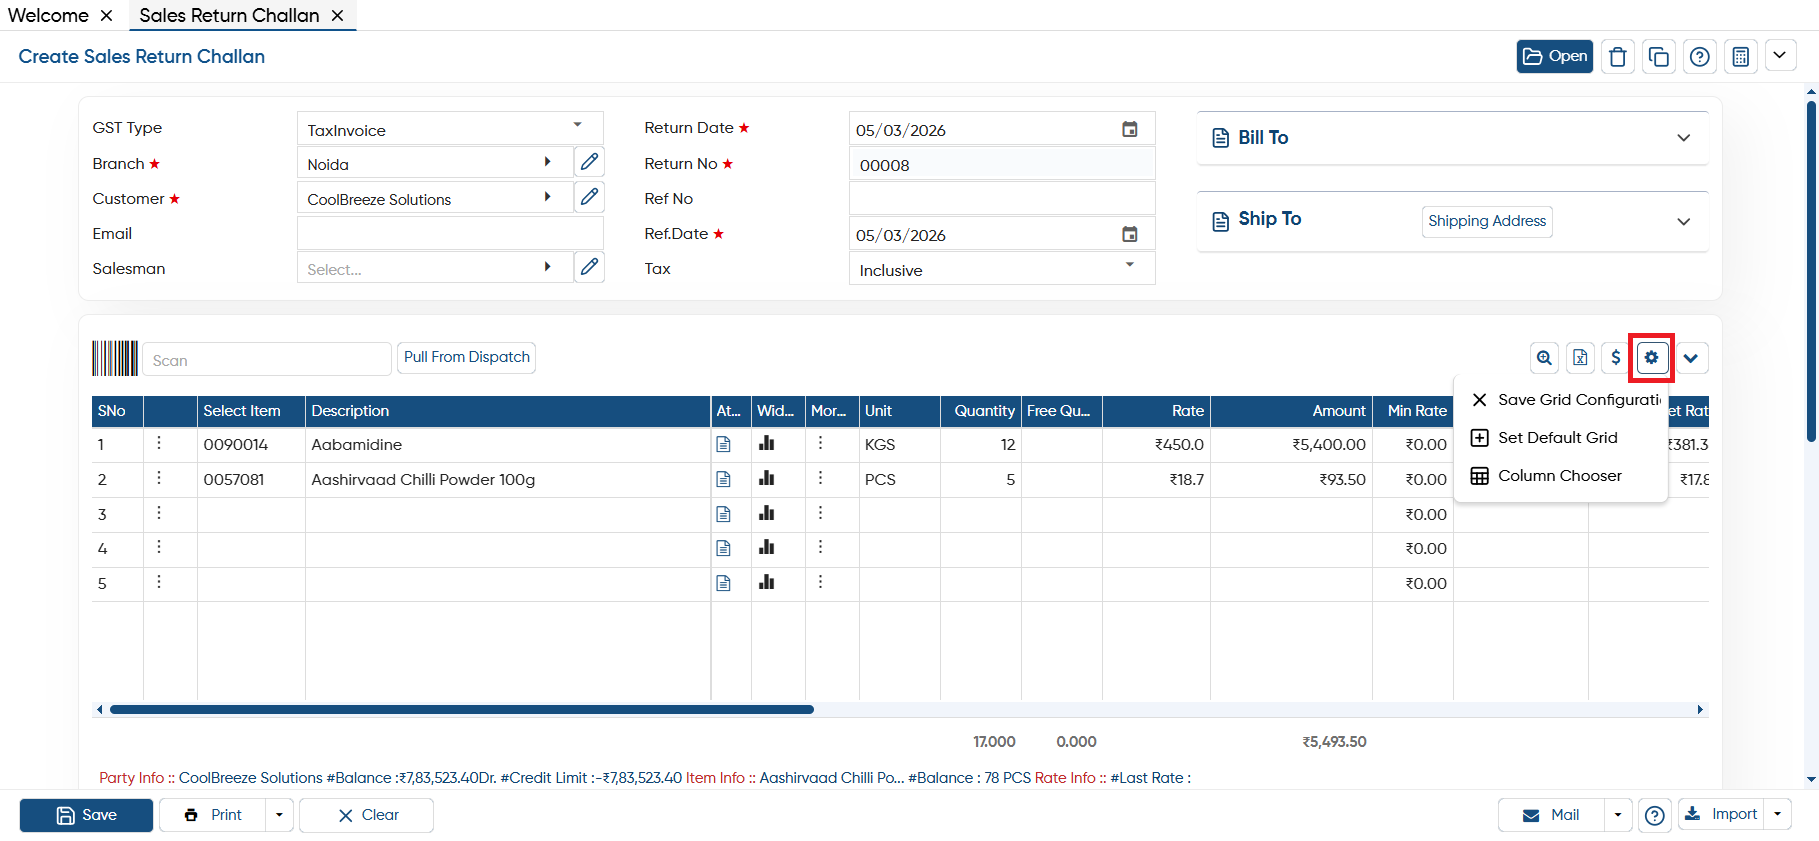The width and height of the screenshot is (1819, 841).
Task: Expand the Print options arrow
Action: point(279,815)
